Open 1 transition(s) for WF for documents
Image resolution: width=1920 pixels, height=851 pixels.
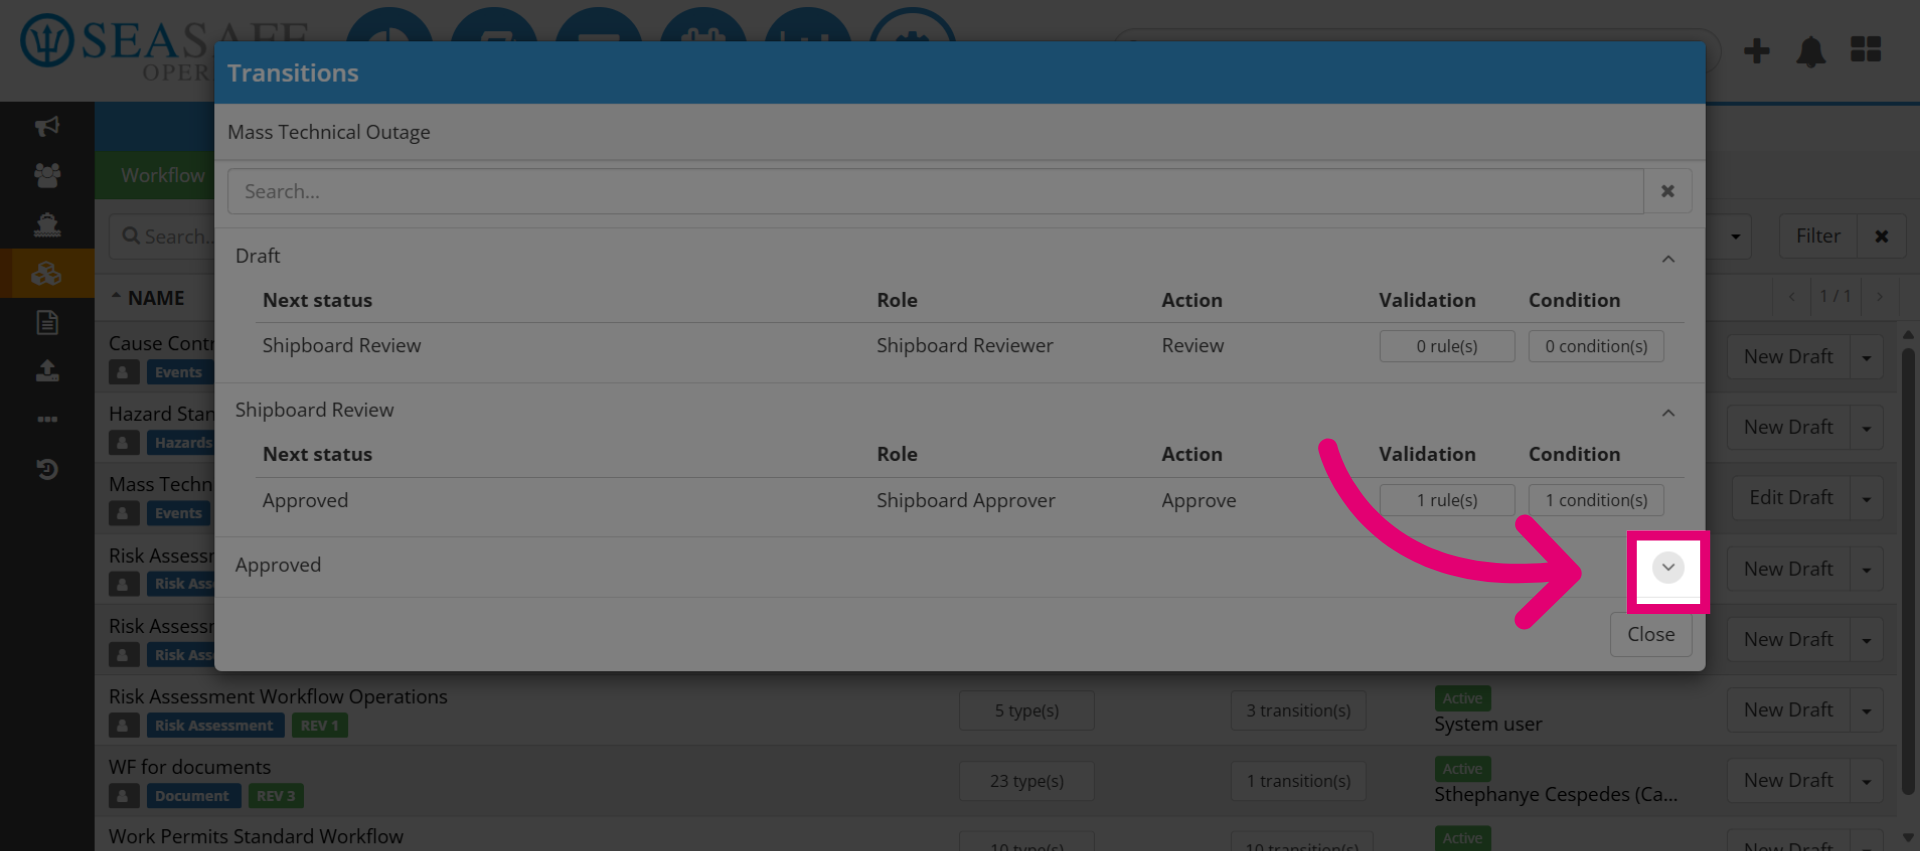pyautogui.click(x=1298, y=781)
